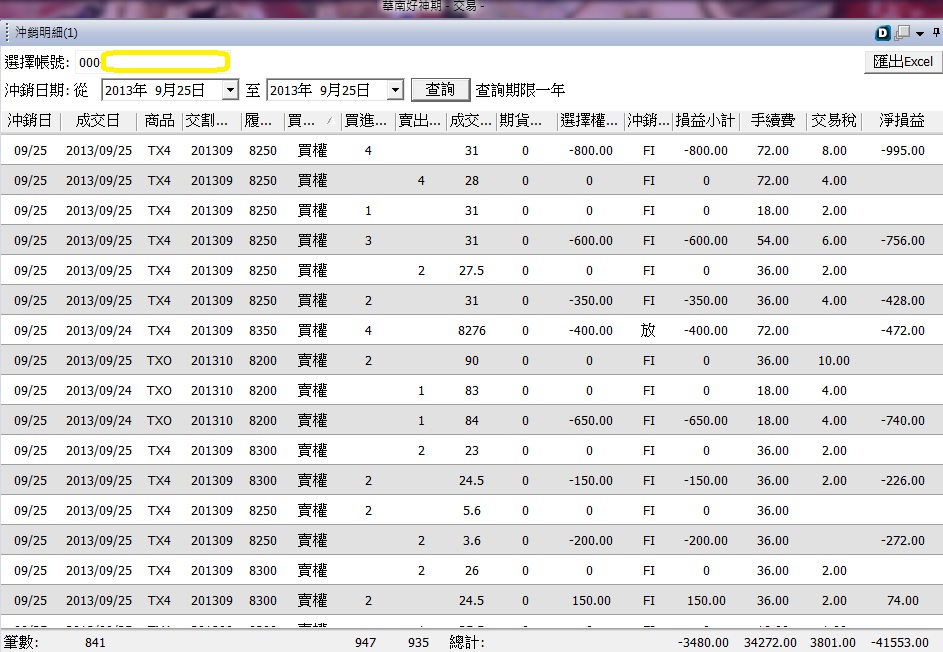Click the 8350 strike price cell

263,330
